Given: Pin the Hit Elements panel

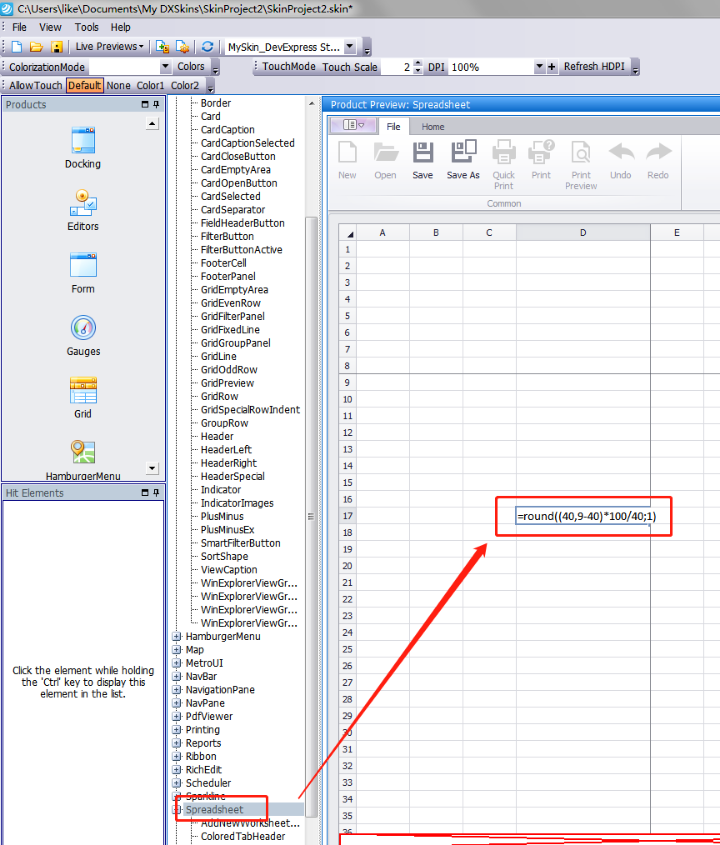Looking at the screenshot, I should point(156,493).
